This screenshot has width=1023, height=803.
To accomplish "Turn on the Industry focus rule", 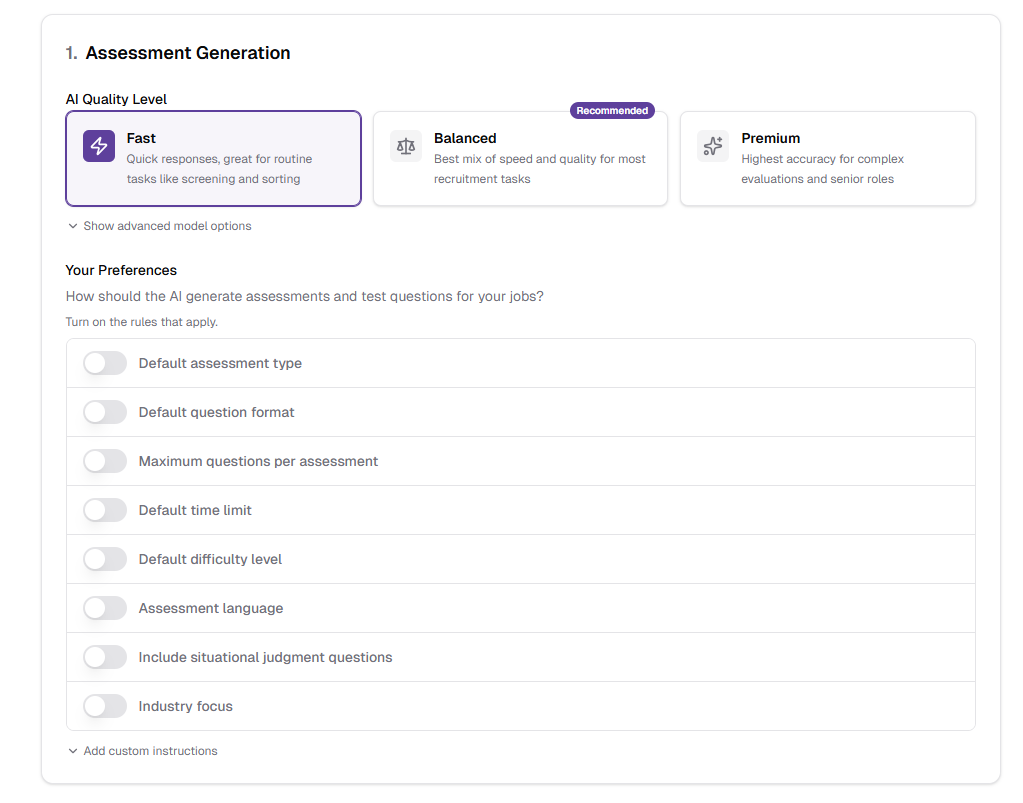I will click(104, 705).
